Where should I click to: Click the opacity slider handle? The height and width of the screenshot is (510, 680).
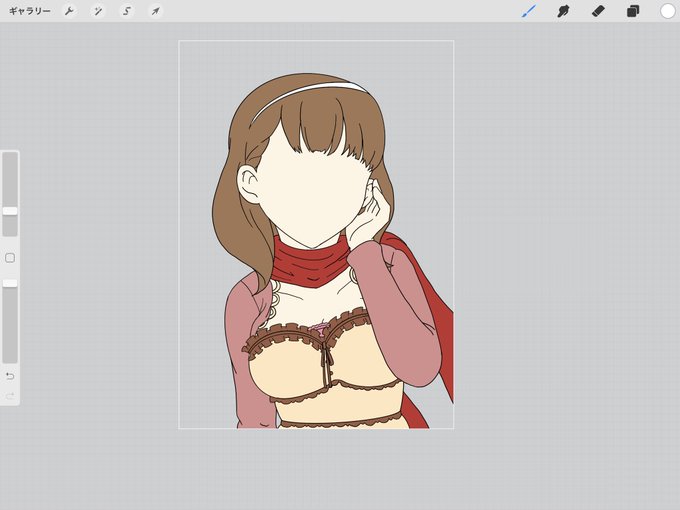tap(10, 283)
